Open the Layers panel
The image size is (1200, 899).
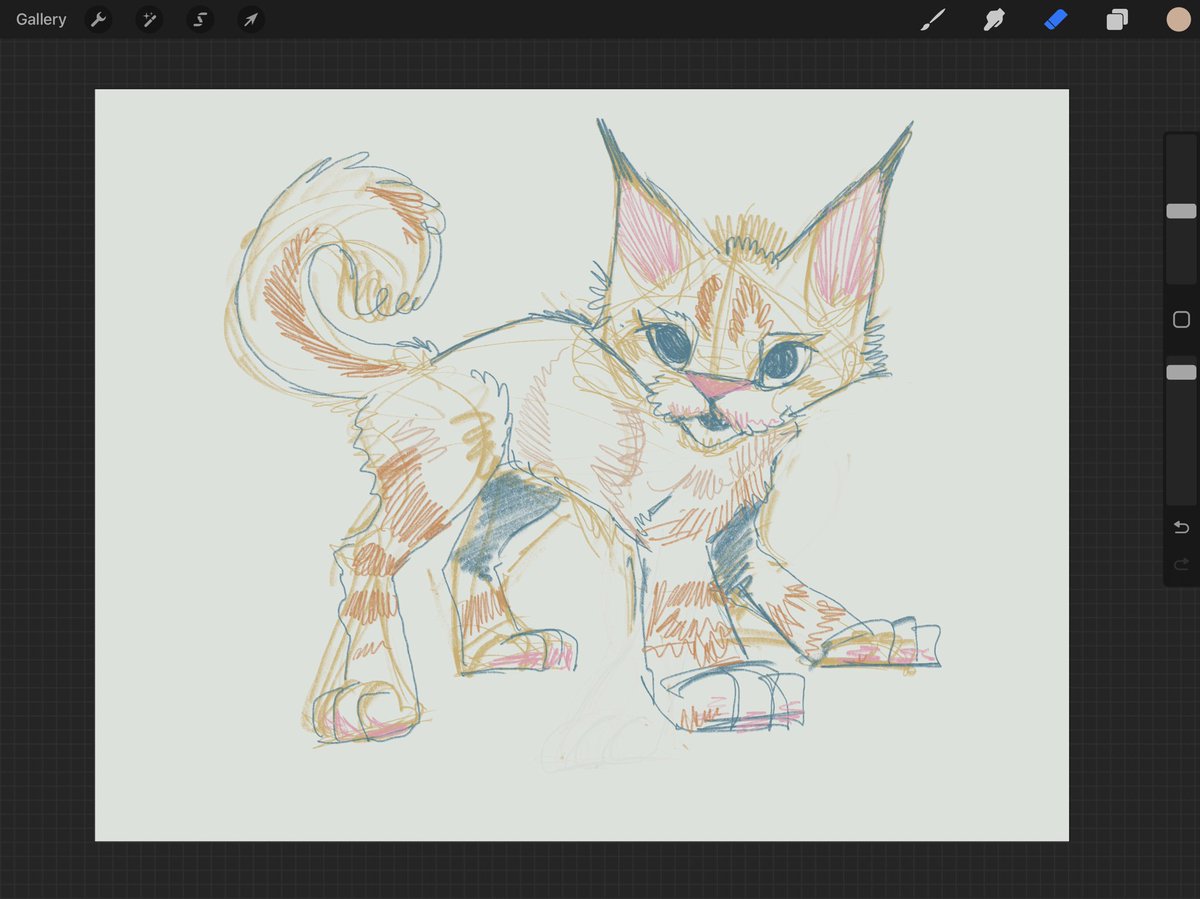(x=1117, y=18)
